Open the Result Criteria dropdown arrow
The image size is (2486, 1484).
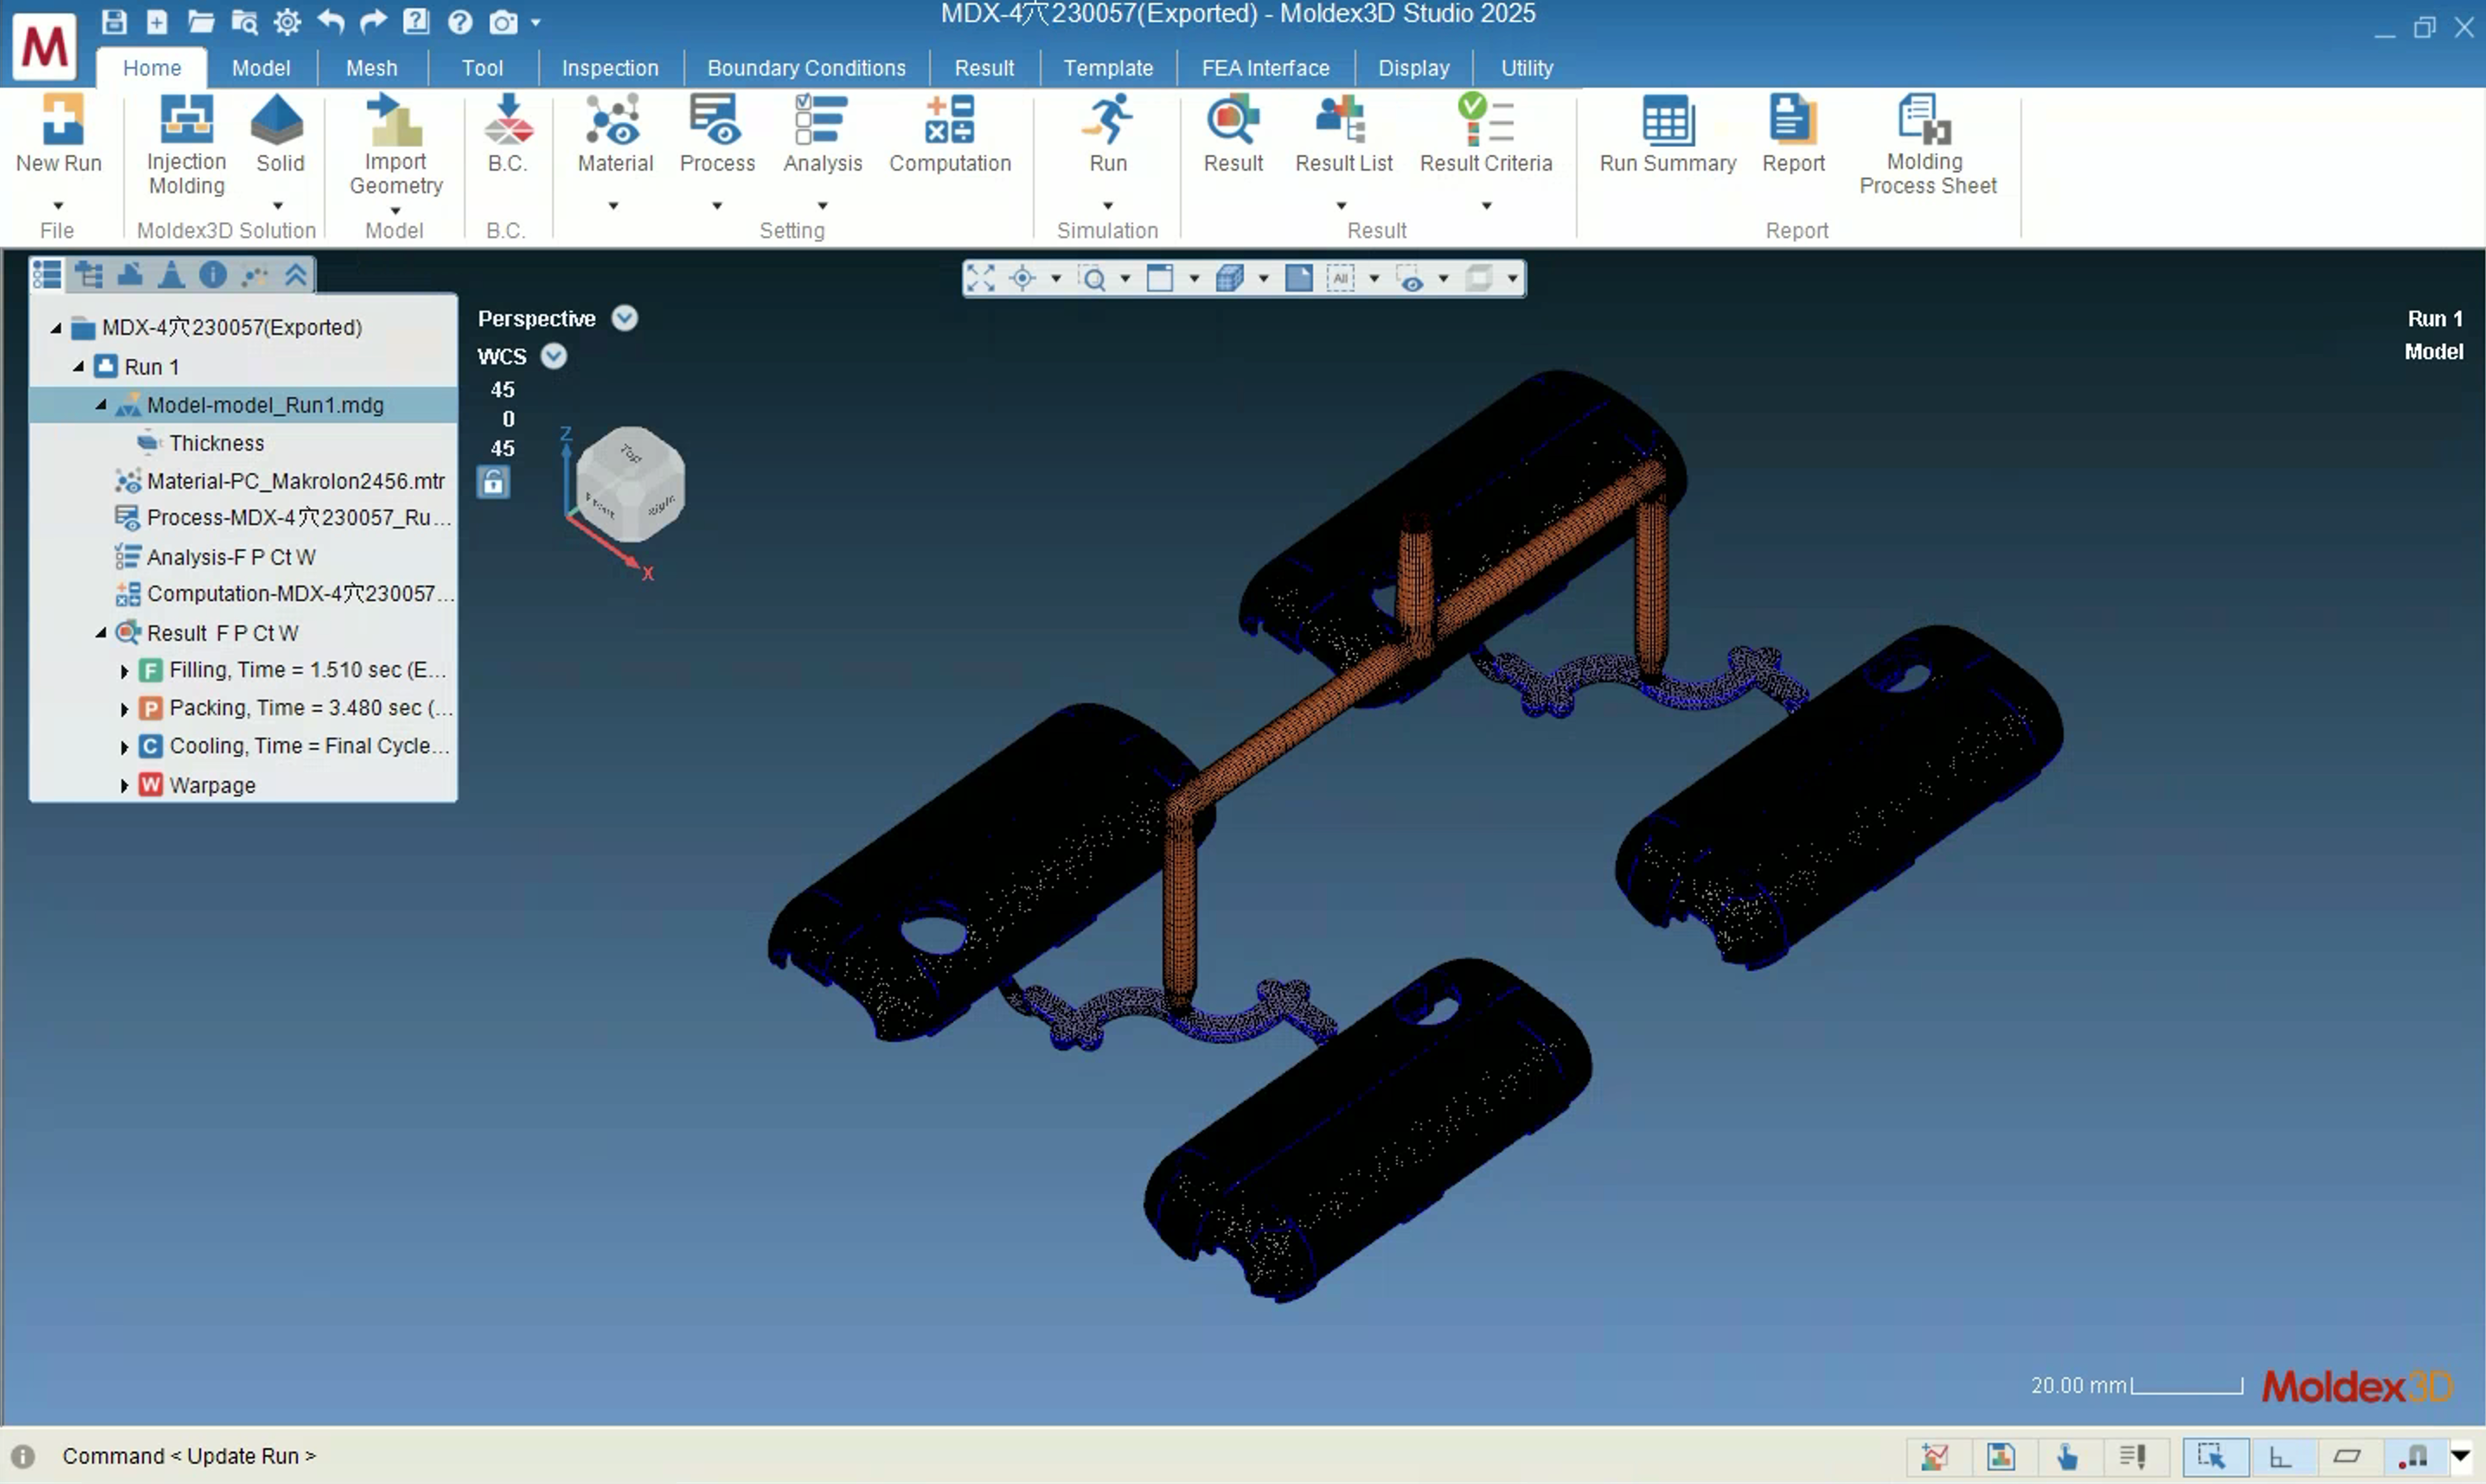tap(1487, 206)
